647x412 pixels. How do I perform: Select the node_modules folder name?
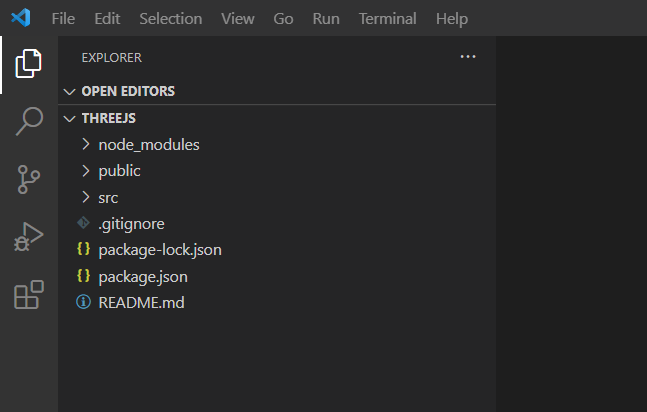(x=149, y=145)
